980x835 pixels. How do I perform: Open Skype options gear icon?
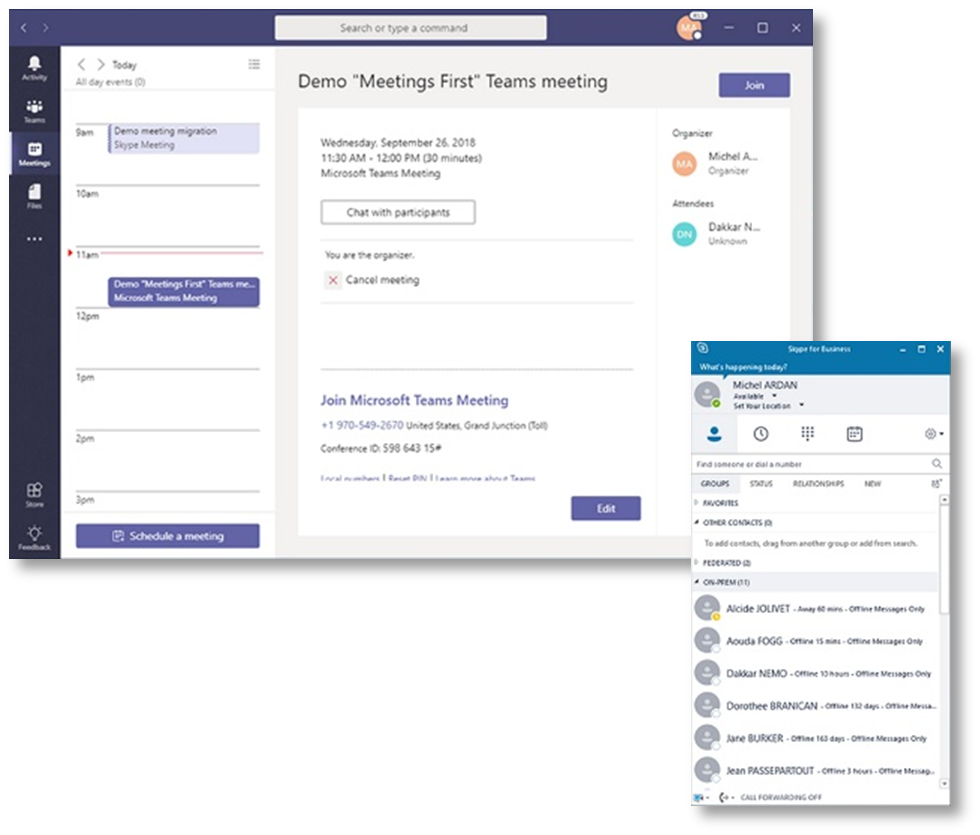pyautogui.click(x=930, y=434)
